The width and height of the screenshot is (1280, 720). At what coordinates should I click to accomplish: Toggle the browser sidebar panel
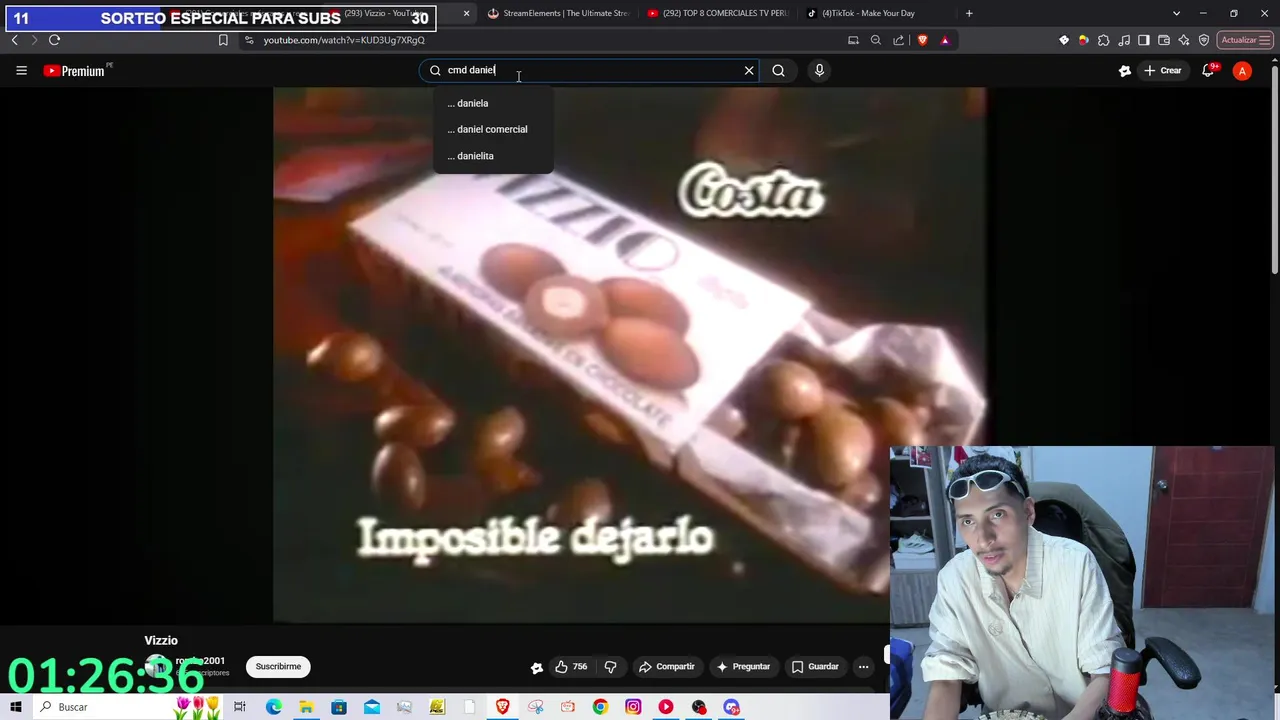click(x=1144, y=40)
